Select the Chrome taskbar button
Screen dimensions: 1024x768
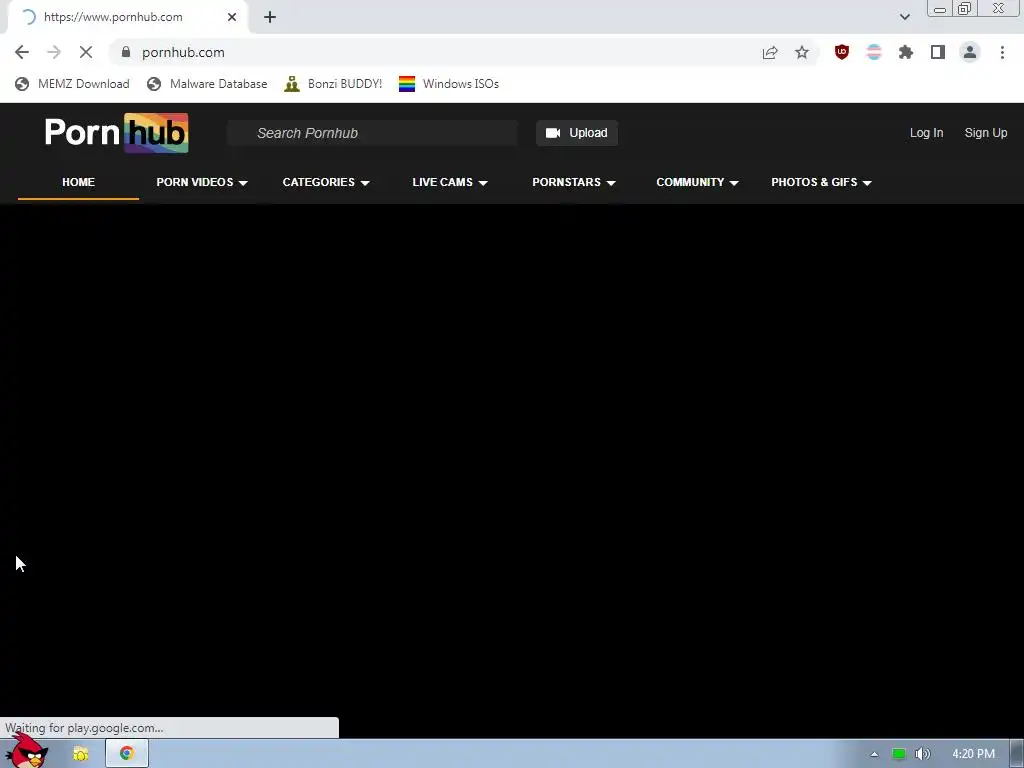[127, 754]
